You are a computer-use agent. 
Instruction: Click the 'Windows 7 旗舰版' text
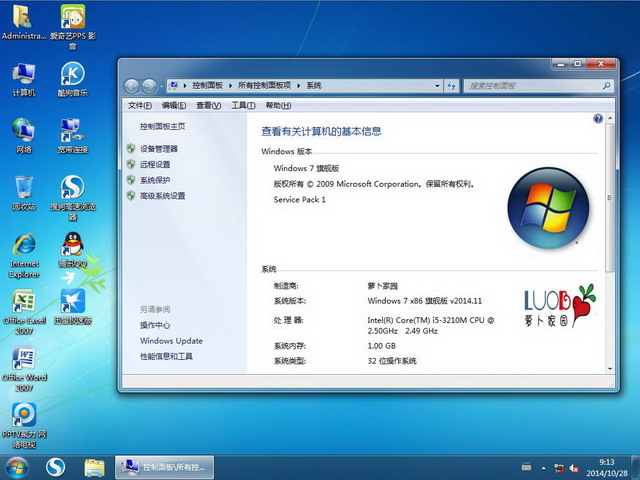[x=306, y=168]
